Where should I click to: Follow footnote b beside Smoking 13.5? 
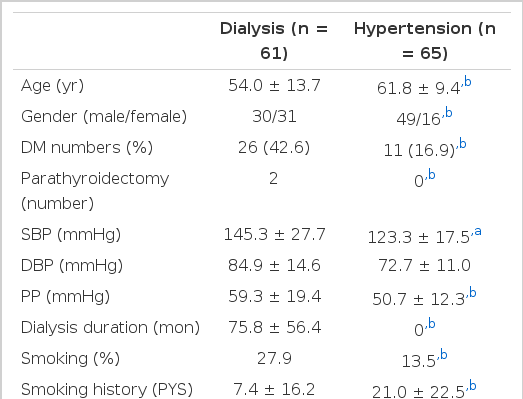click(x=443, y=354)
